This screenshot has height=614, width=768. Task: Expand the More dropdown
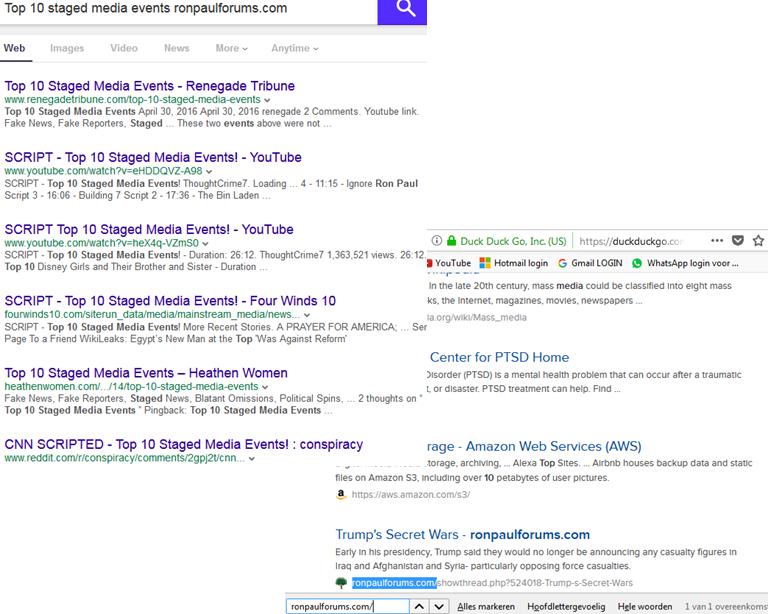click(x=232, y=48)
